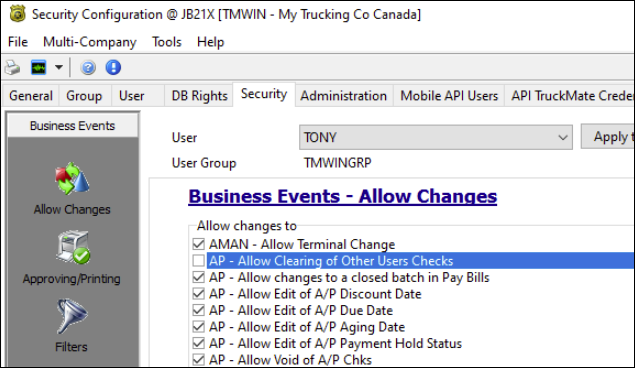This screenshot has width=635, height=368.
Task: Click the blue exclamation mark icon
Action: 113,67
